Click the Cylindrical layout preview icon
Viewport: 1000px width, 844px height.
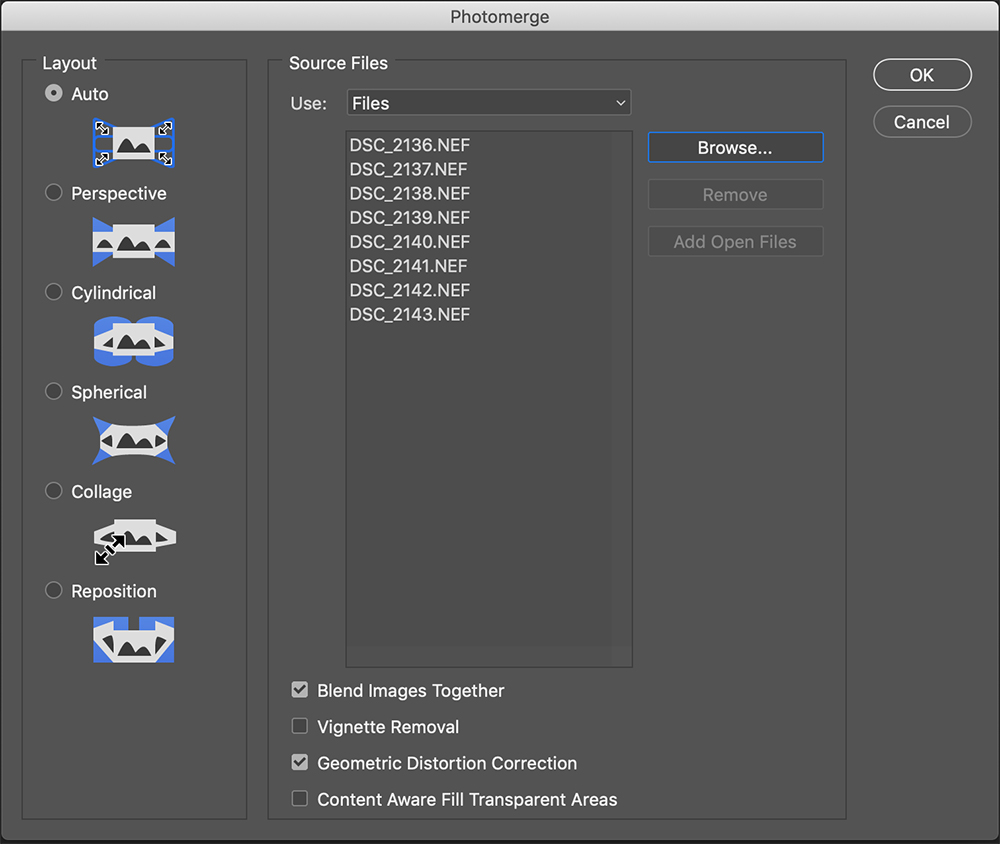133,341
